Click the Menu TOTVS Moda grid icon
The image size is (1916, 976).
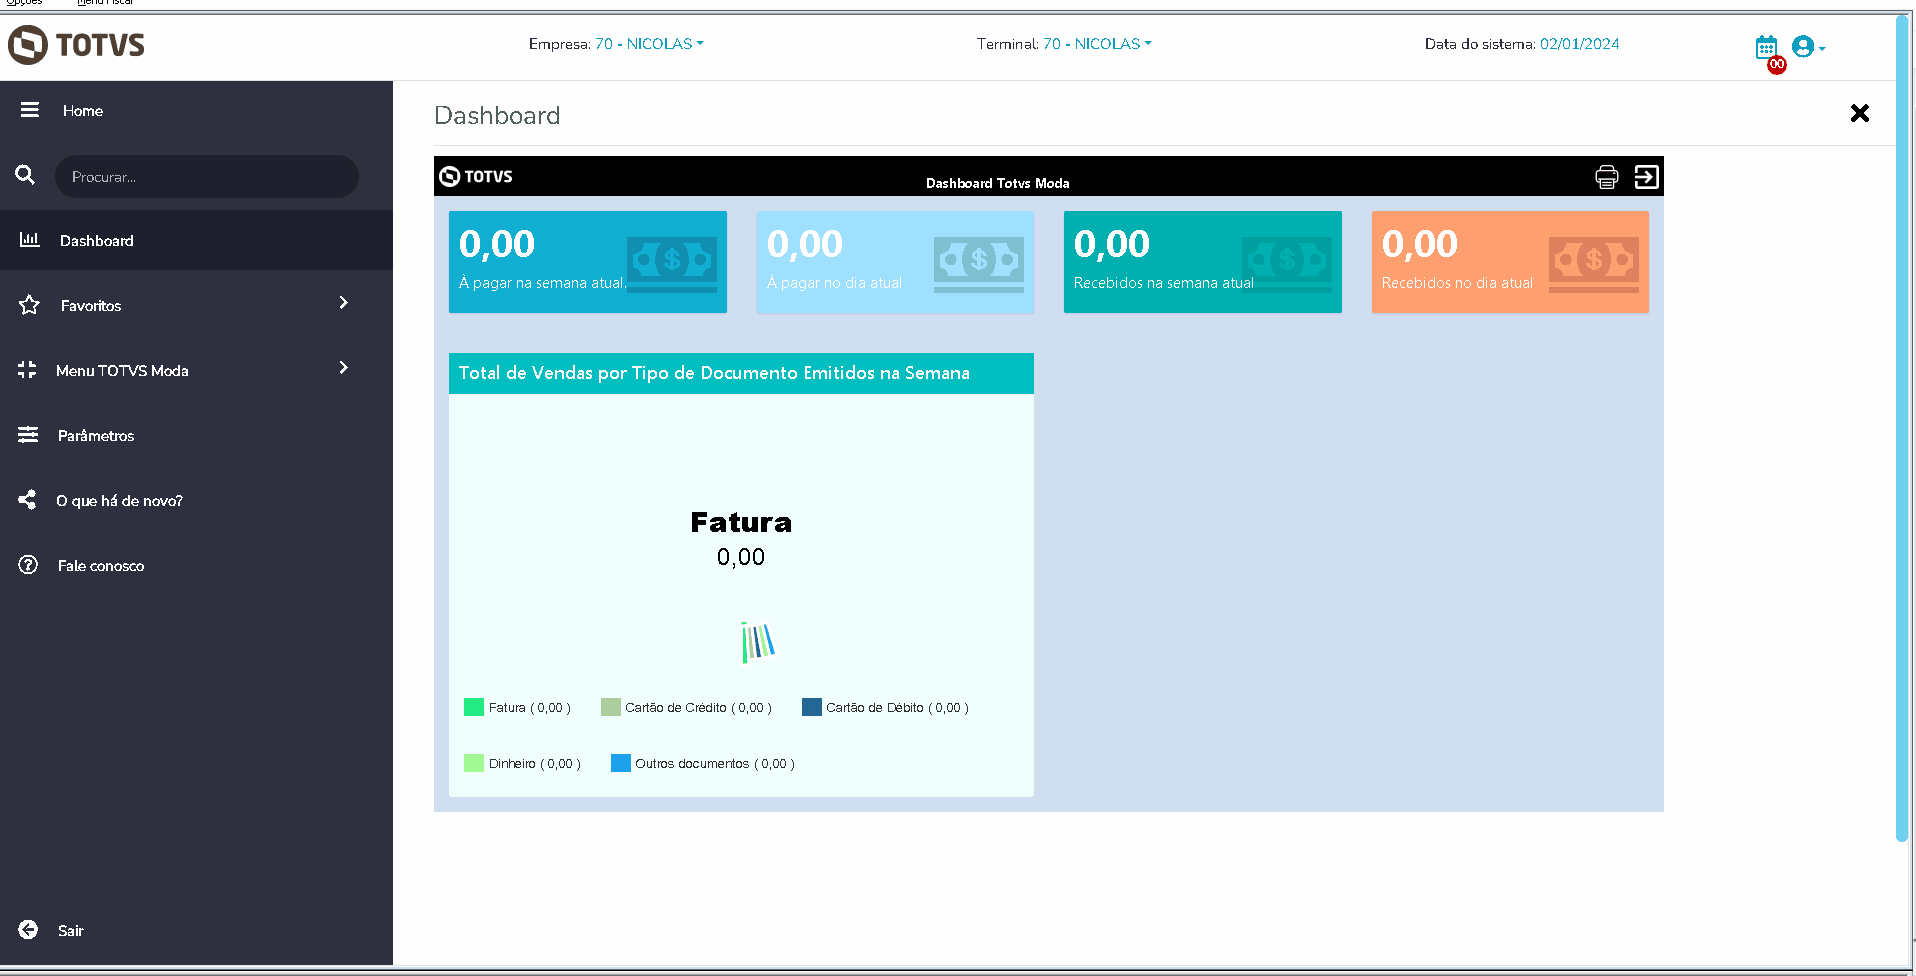[27, 370]
